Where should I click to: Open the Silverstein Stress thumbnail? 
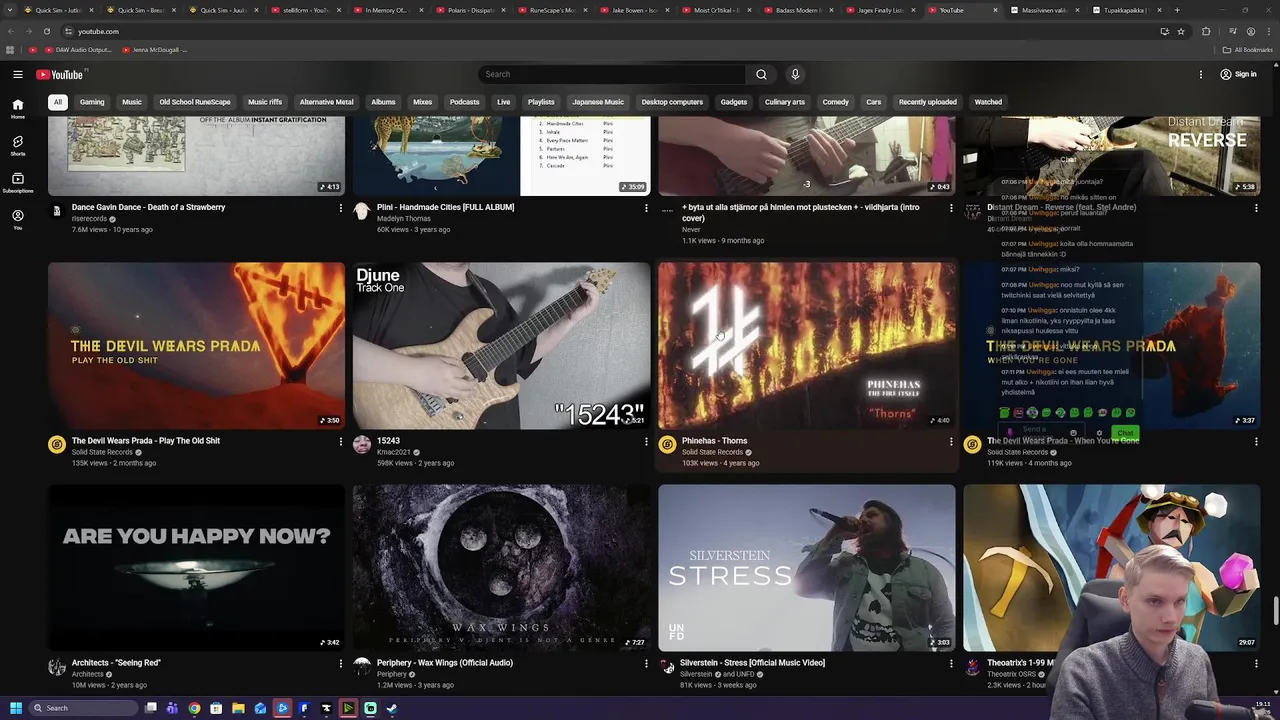click(806, 568)
